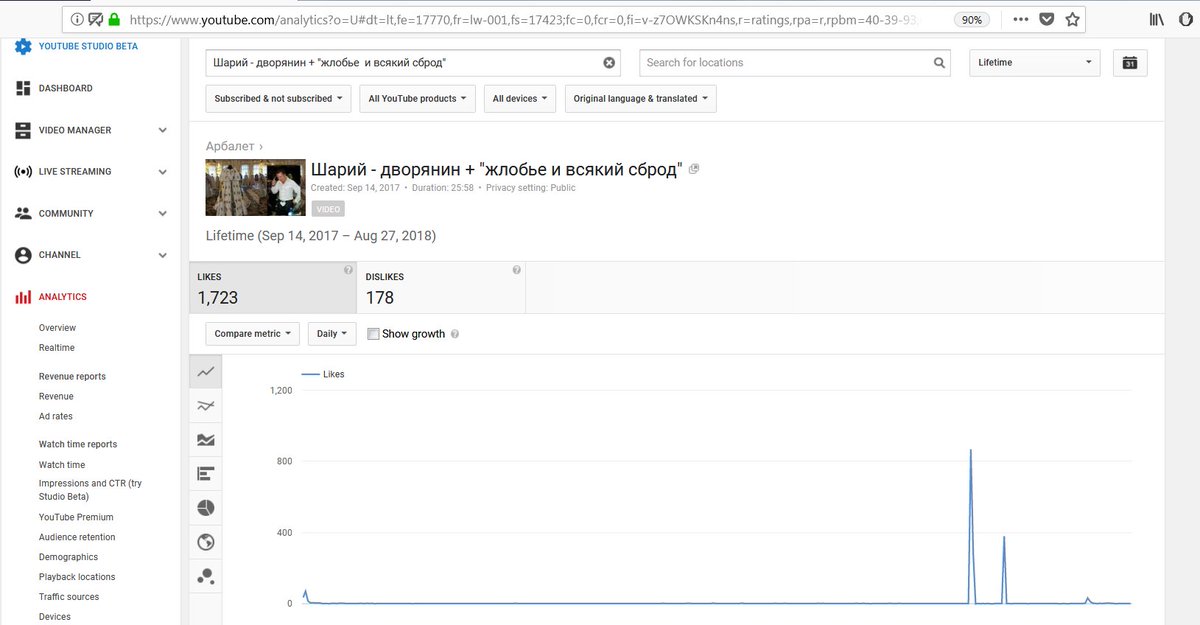Screen dimensions: 1200x625
Task: Open Original language & translated dropdown
Action: [640, 99]
